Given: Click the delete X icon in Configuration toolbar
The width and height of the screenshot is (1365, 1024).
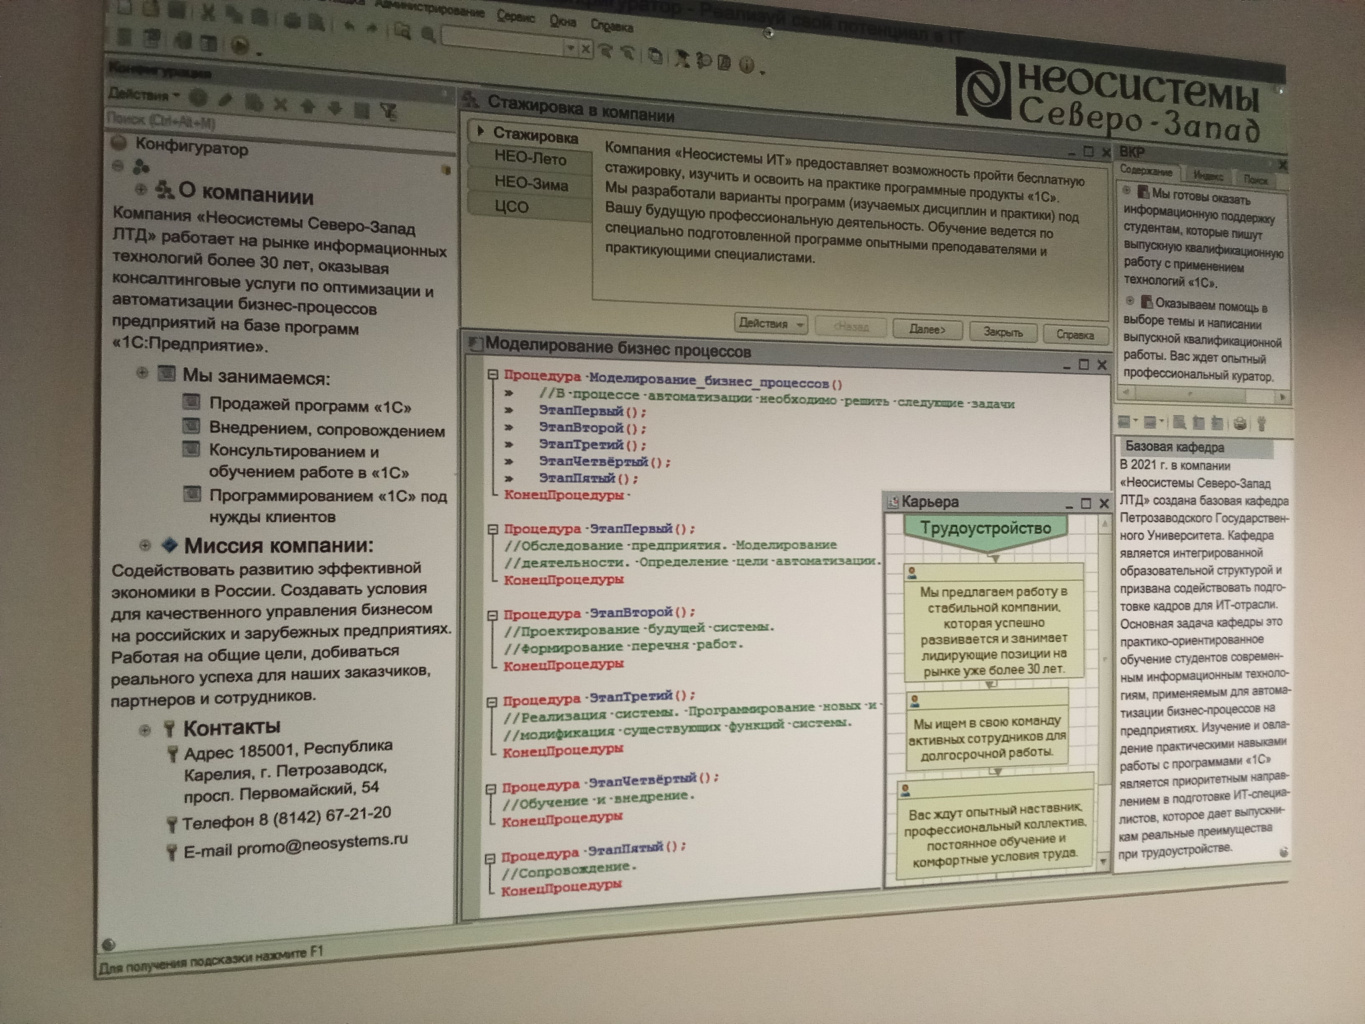Looking at the screenshot, I should pyautogui.click(x=280, y=104).
